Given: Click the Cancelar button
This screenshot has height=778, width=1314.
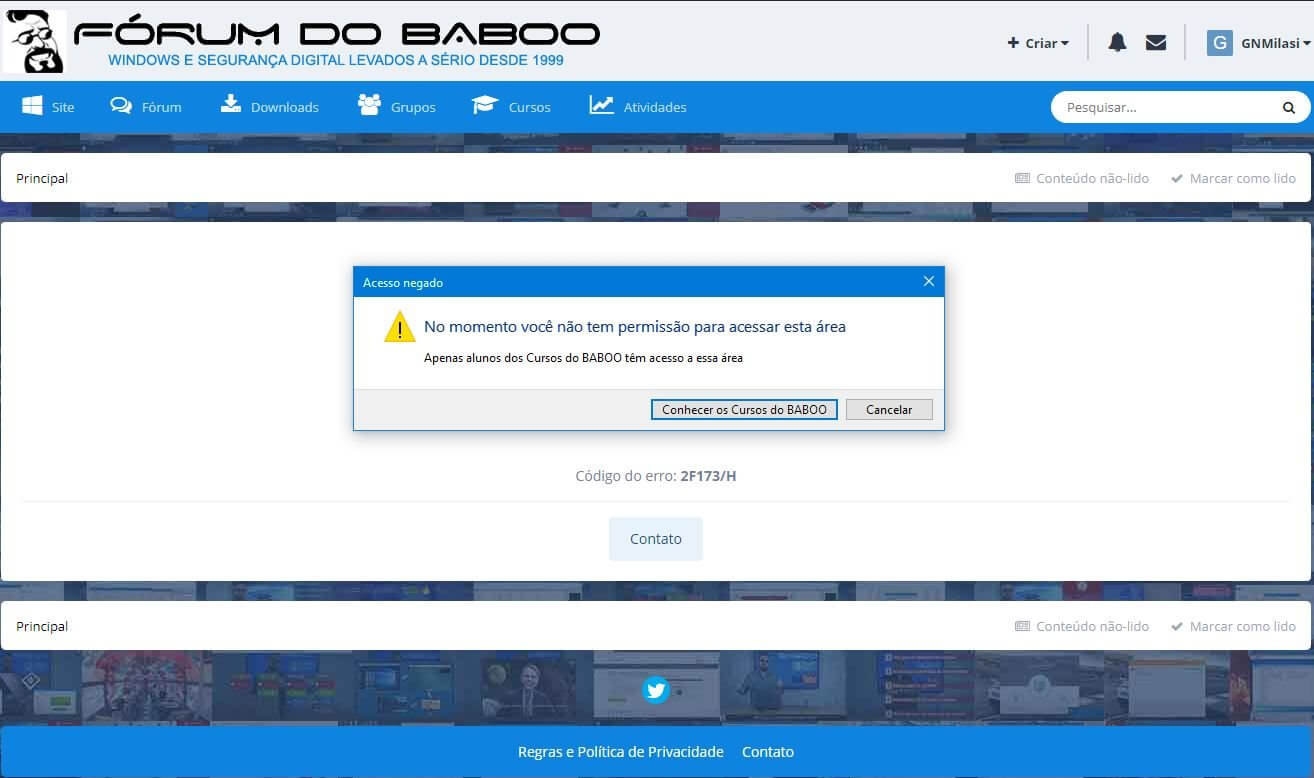Looking at the screenshot, I should point(889,409).
